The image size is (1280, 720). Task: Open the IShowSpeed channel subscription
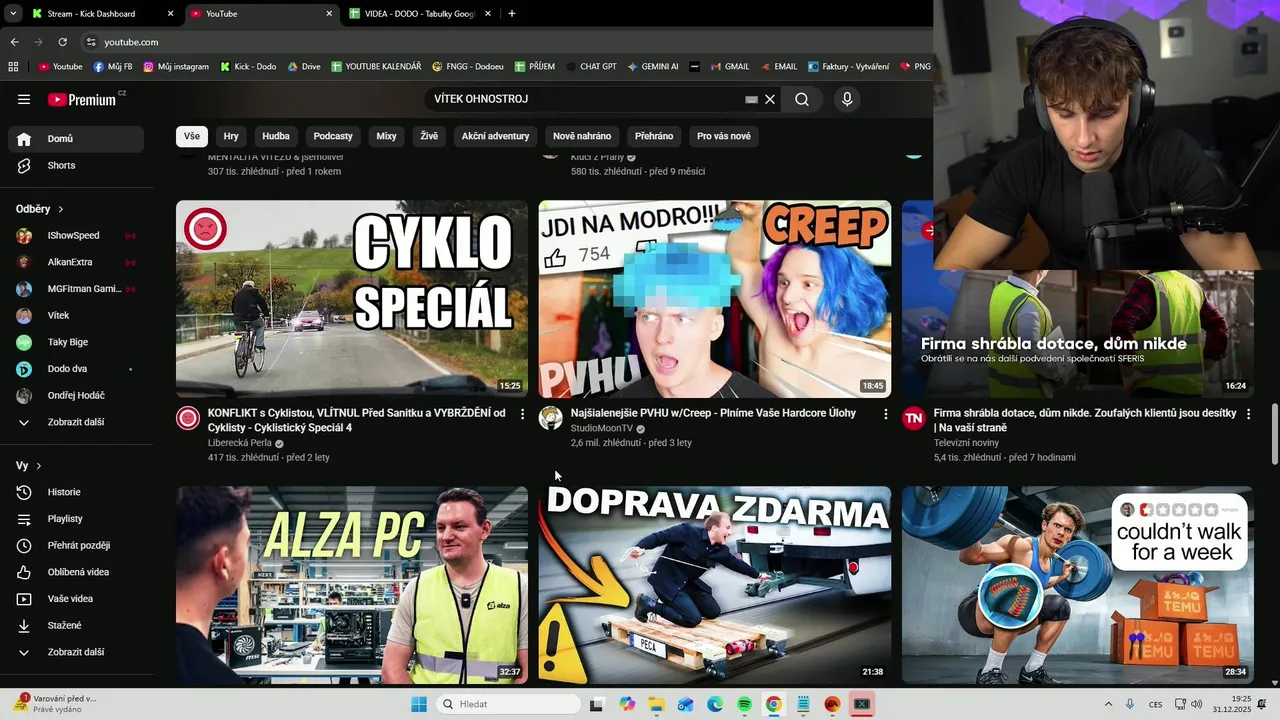(x=76, y=235)
